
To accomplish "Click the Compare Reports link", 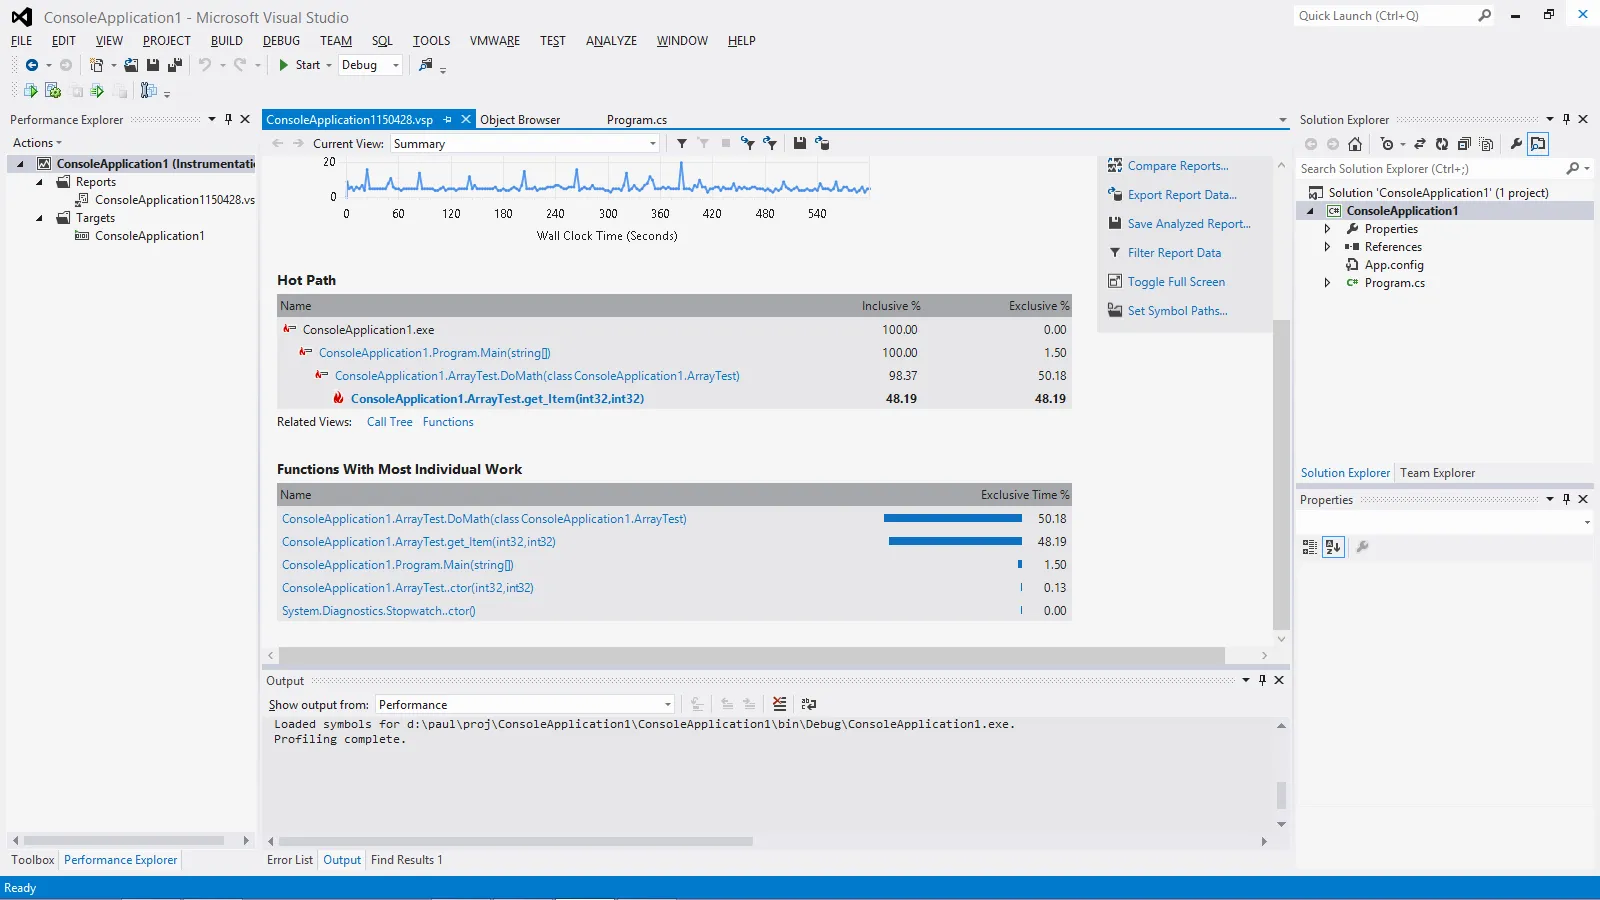I will click(x=1177, y=166).
